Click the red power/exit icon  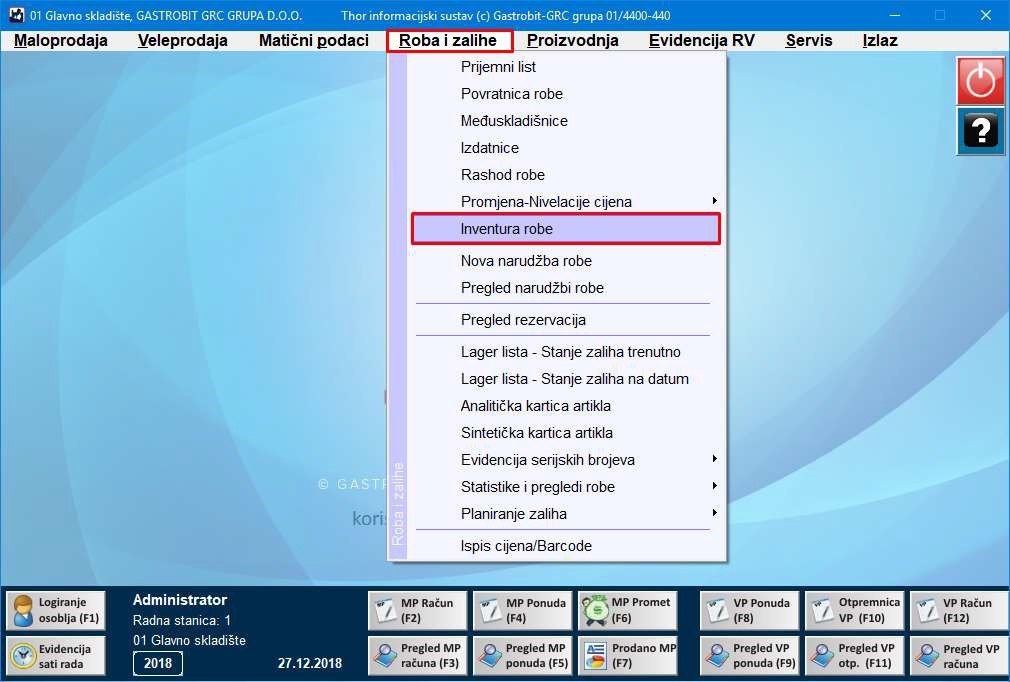(x=980, y=81)
